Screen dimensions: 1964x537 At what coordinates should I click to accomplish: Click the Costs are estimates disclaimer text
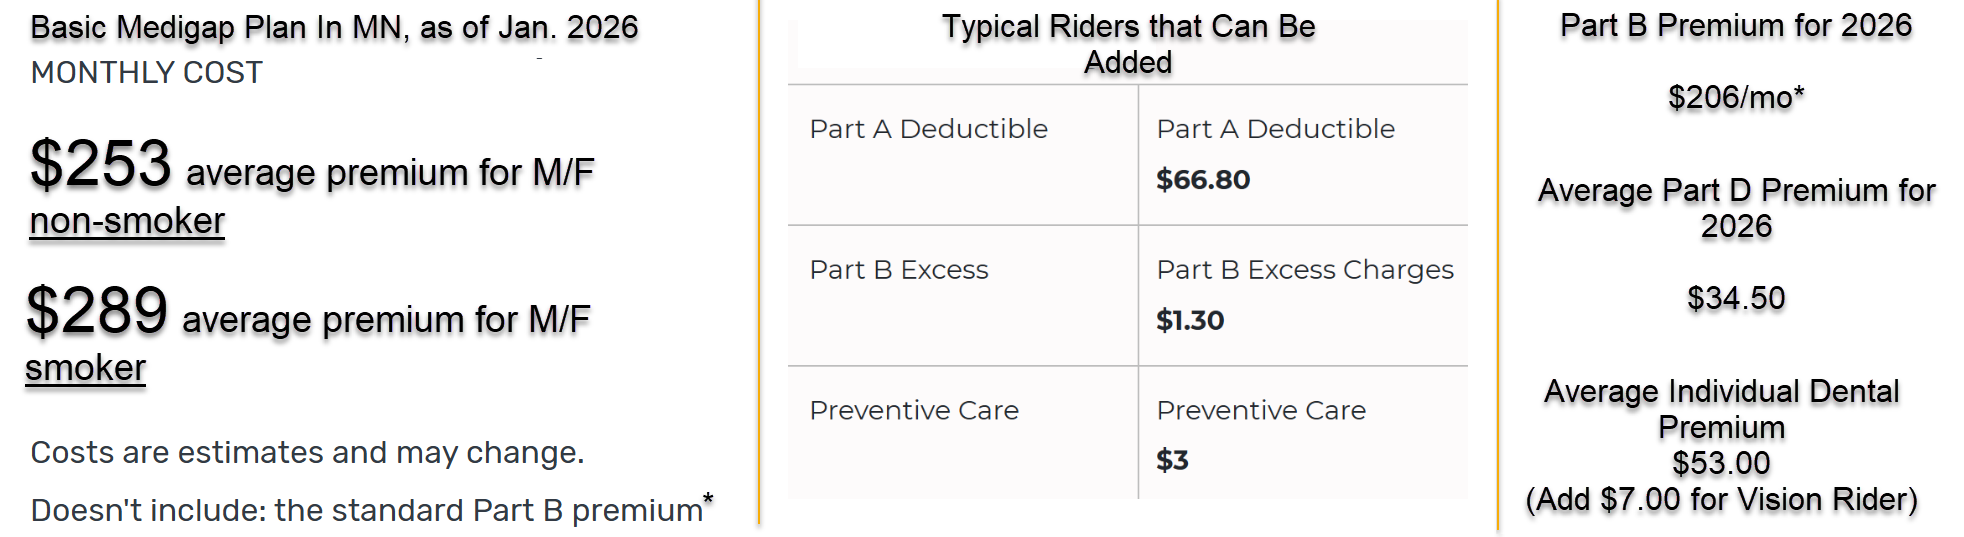(x=307, y=453)
